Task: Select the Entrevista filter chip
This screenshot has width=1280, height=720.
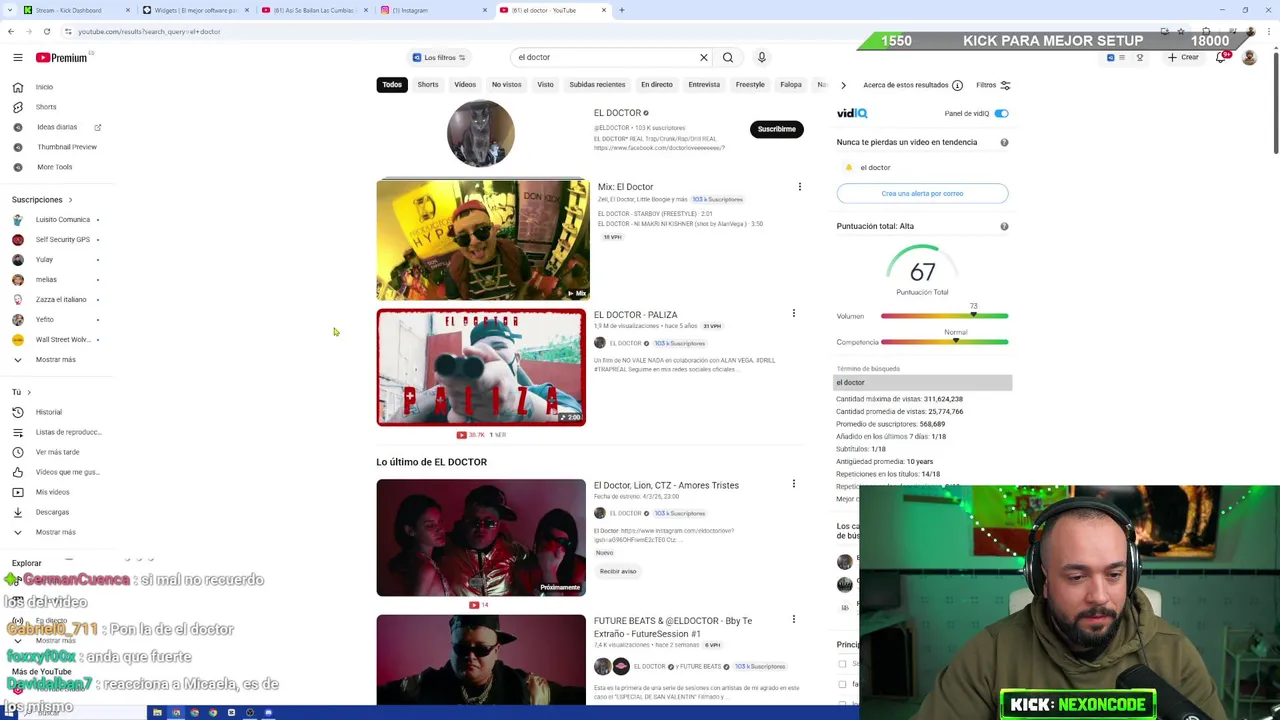Action: [704, 85]
